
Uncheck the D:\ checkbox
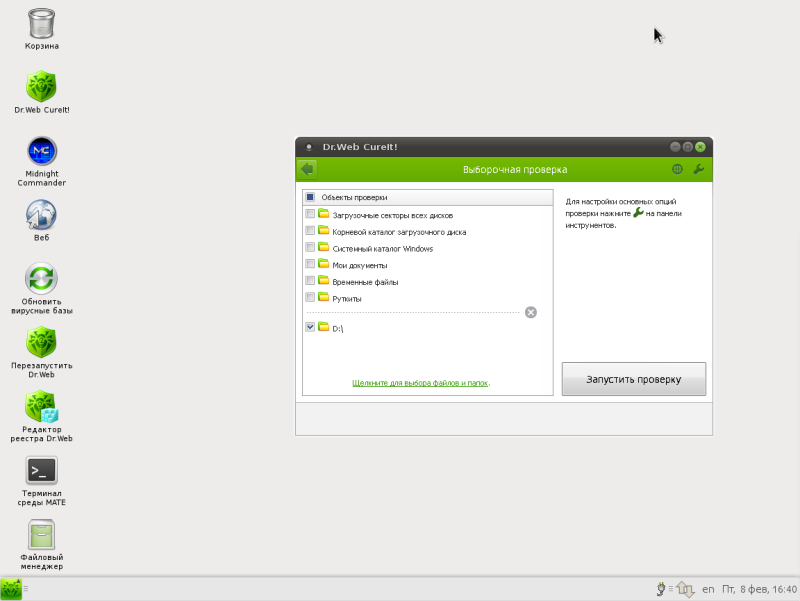point(310,327)
